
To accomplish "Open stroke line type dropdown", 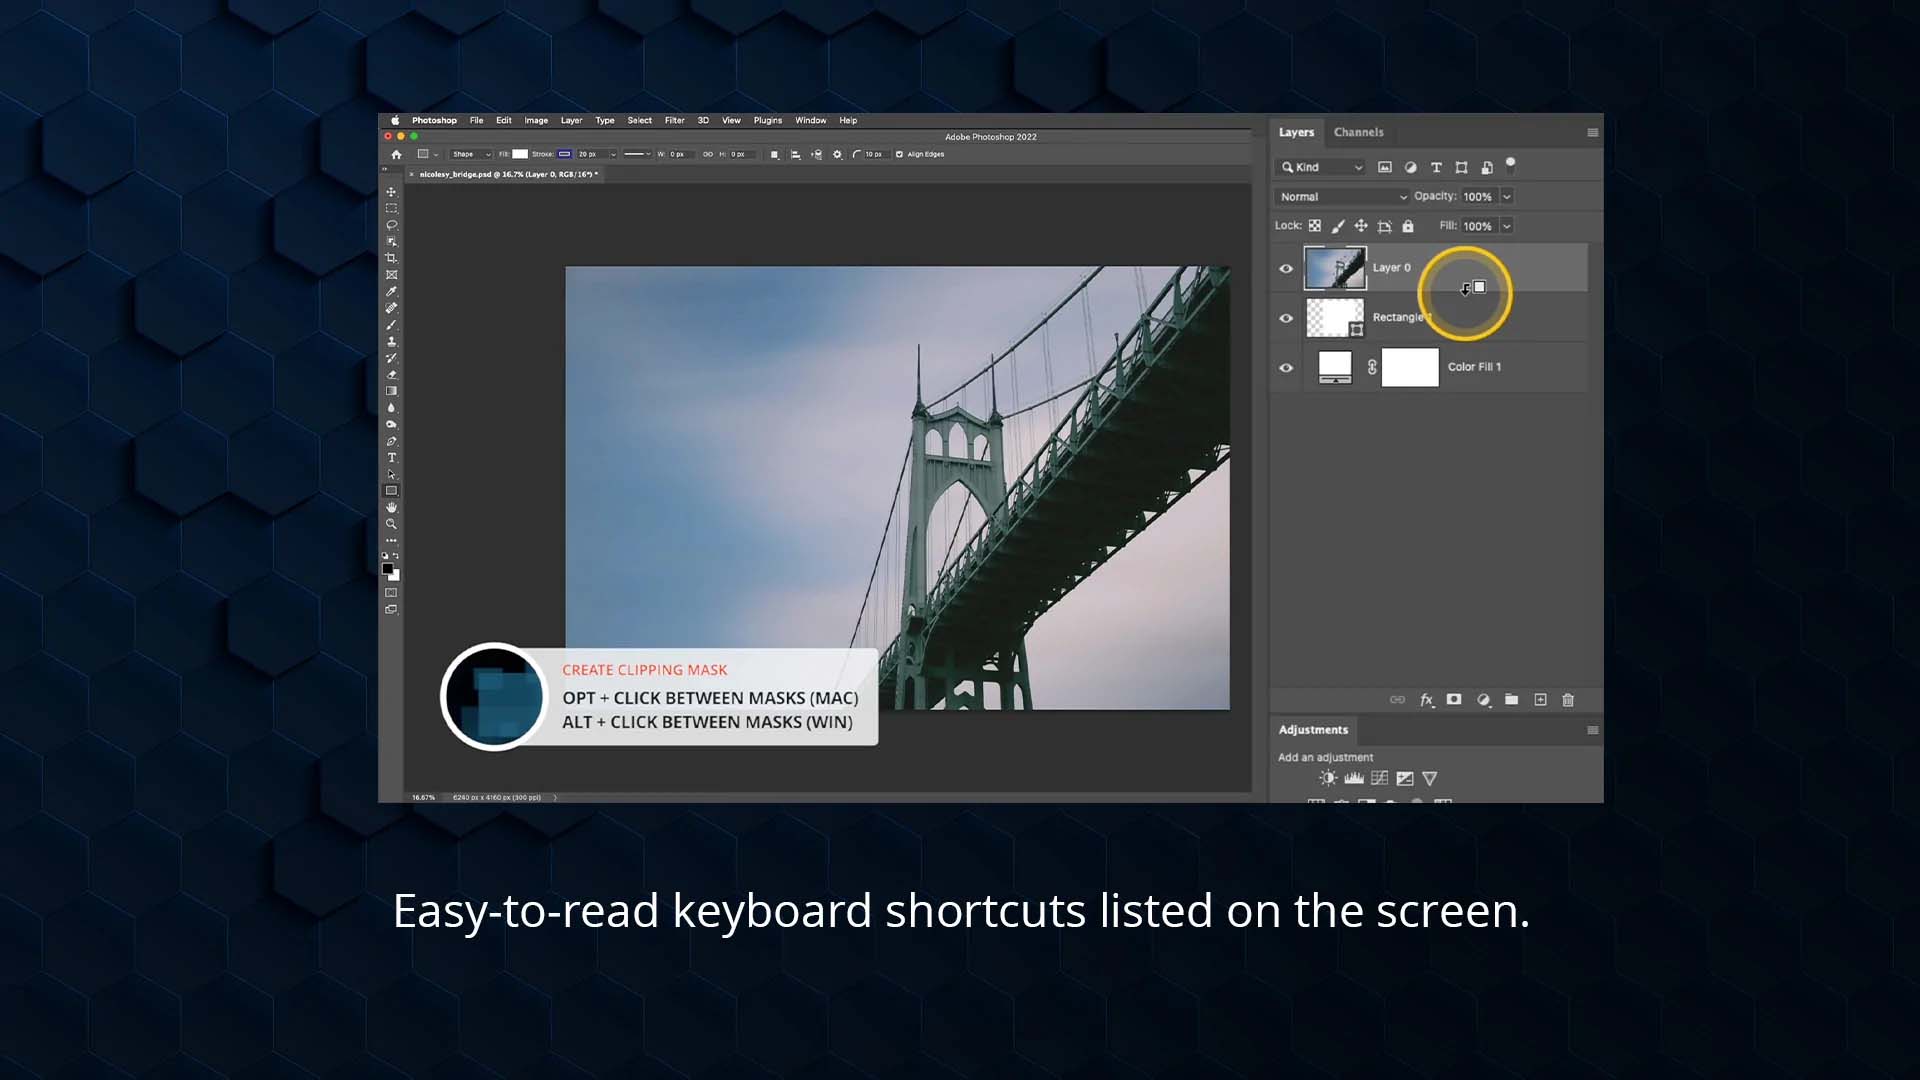I will [x=637, y=154].
